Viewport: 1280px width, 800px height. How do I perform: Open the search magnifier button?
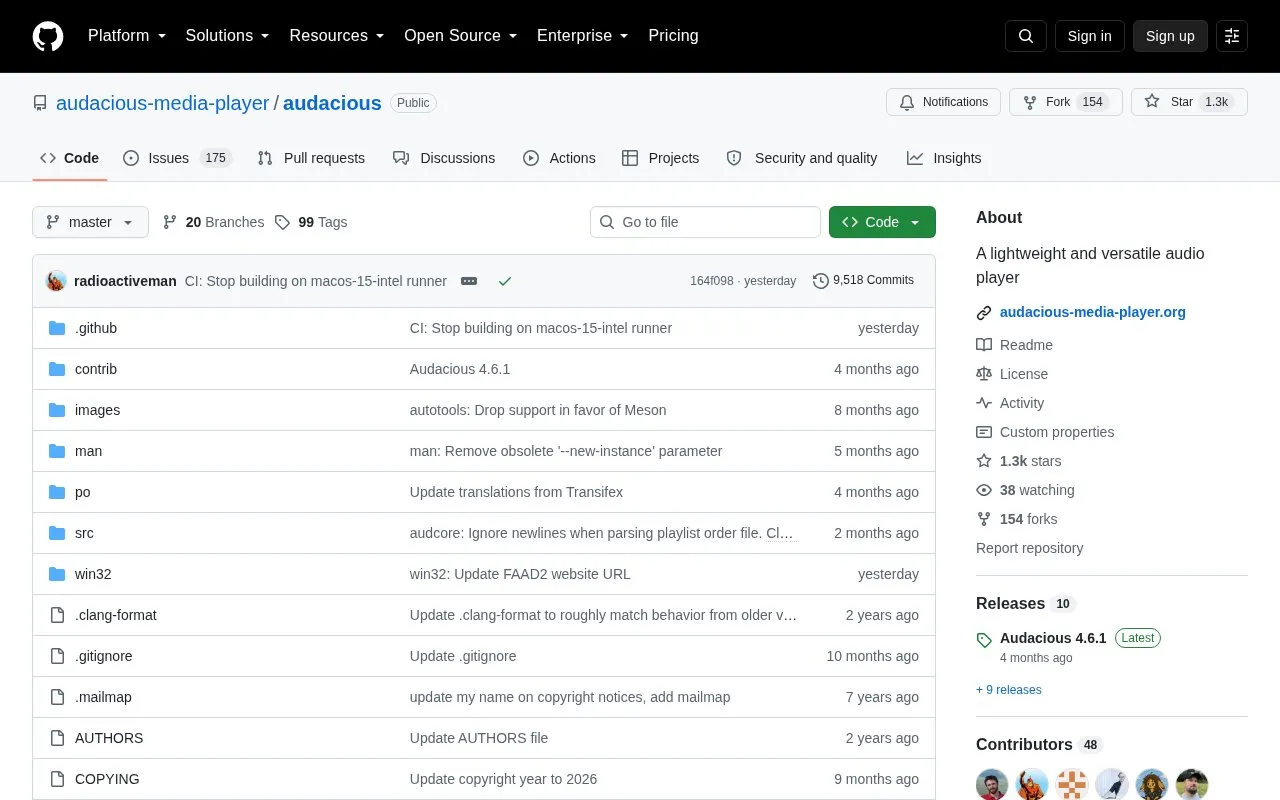[1026, 36]
